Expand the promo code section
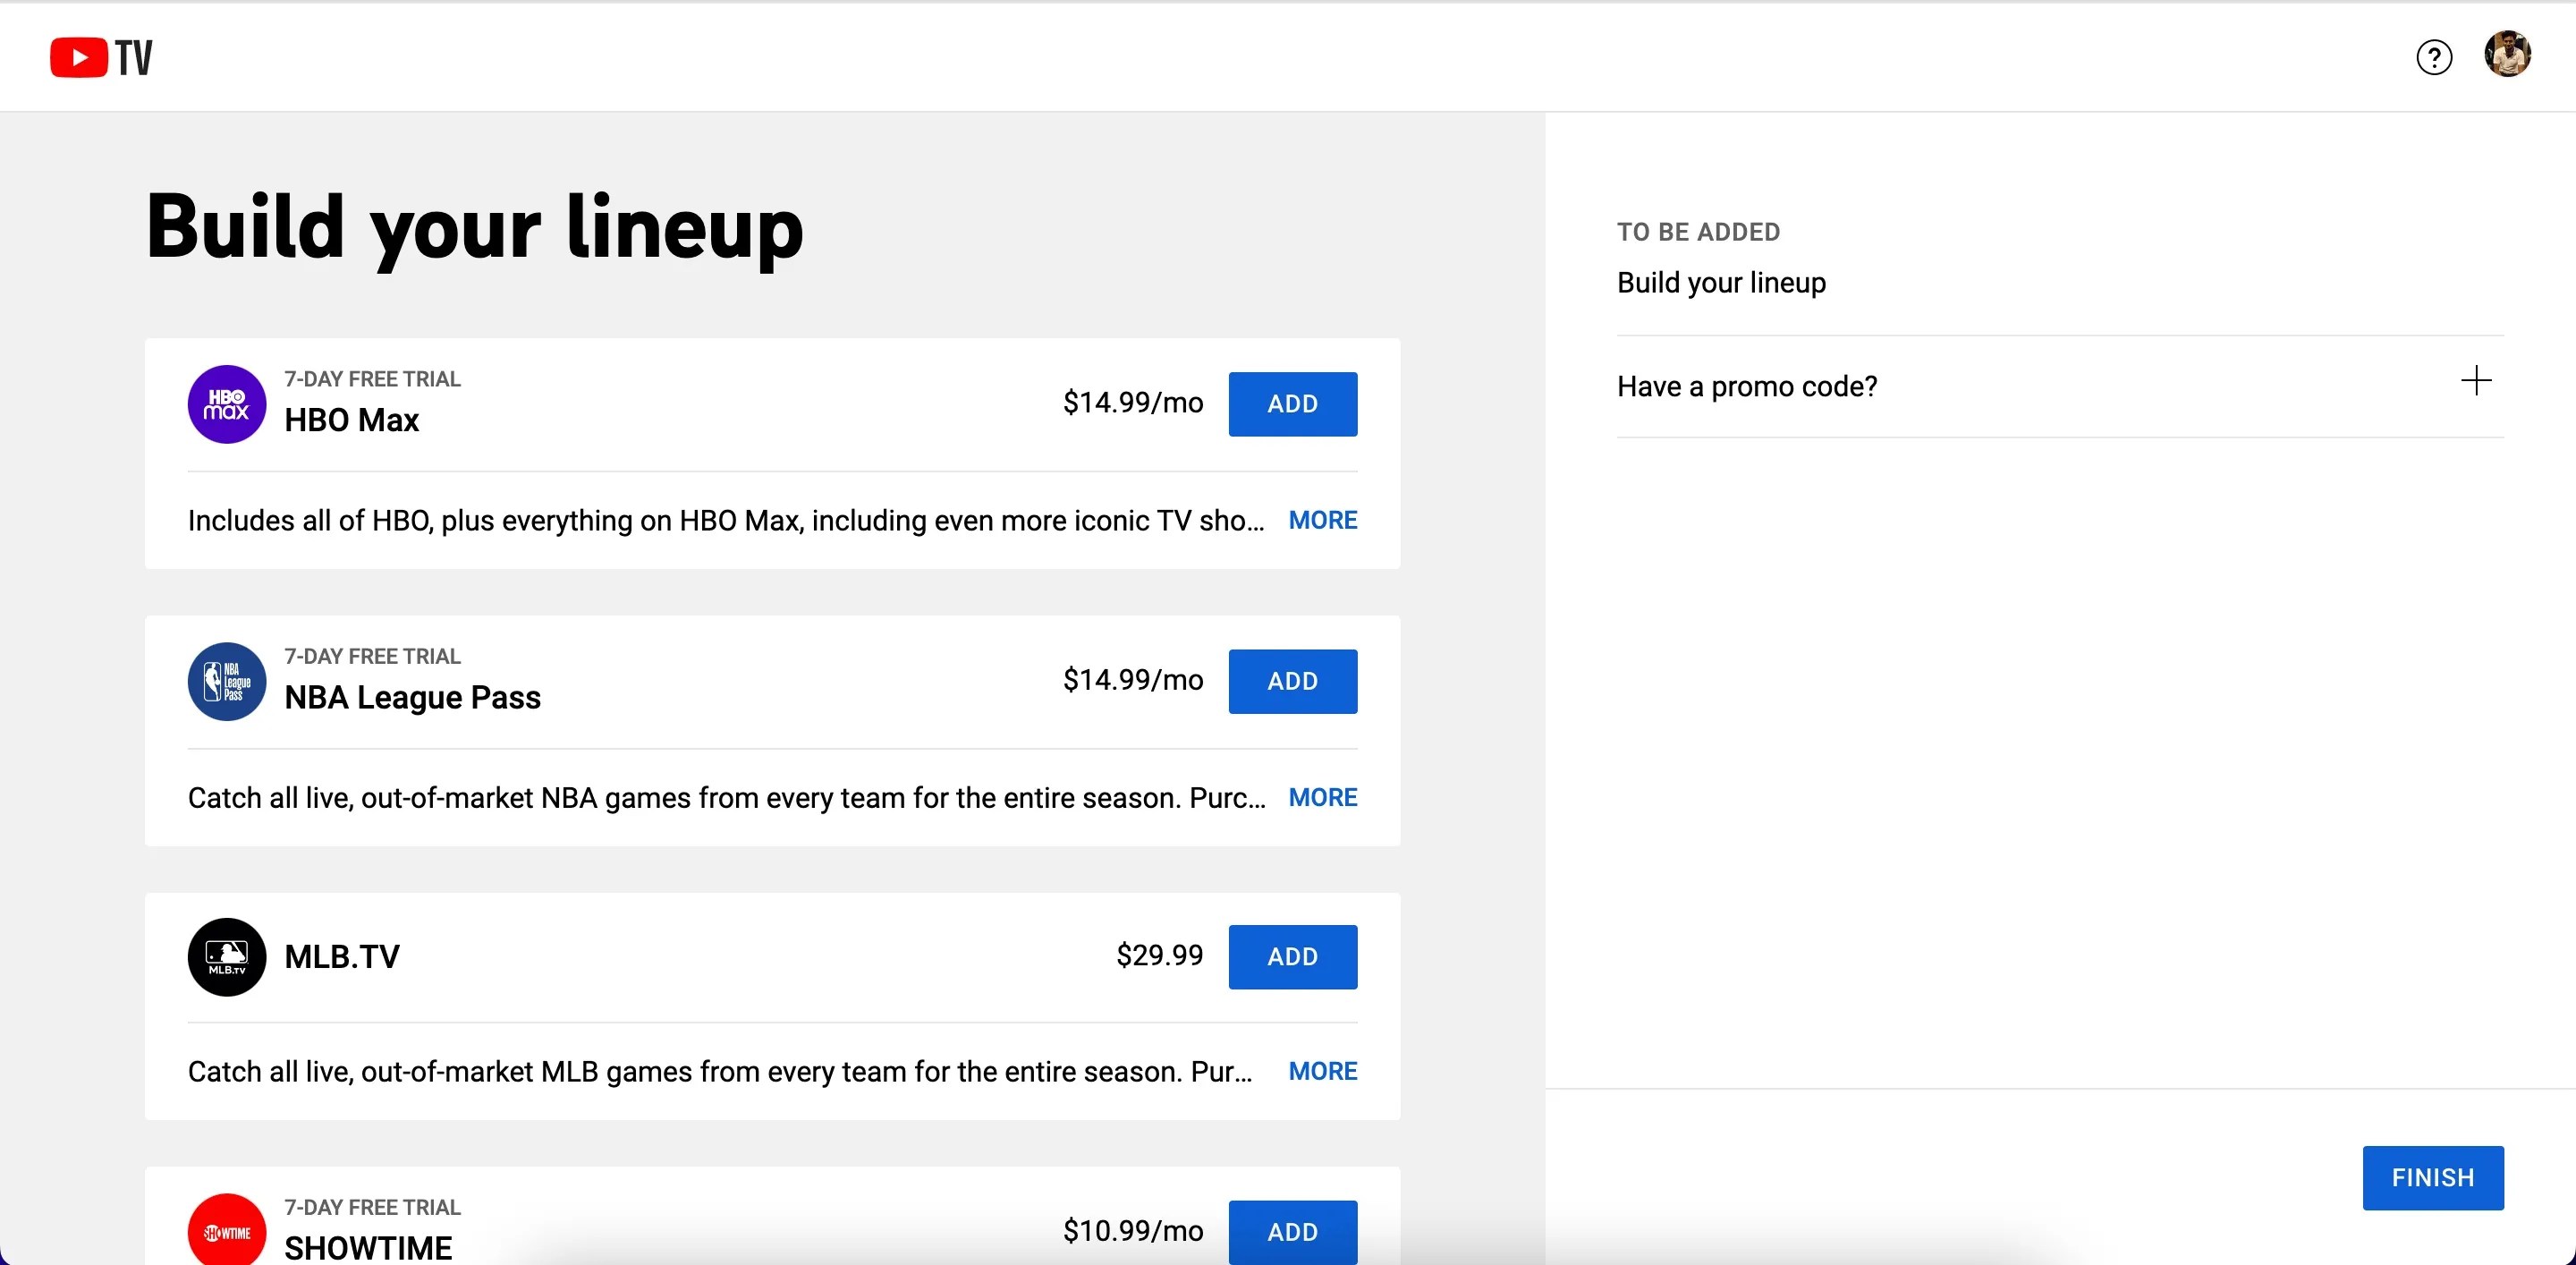 tap(1747, 386)
